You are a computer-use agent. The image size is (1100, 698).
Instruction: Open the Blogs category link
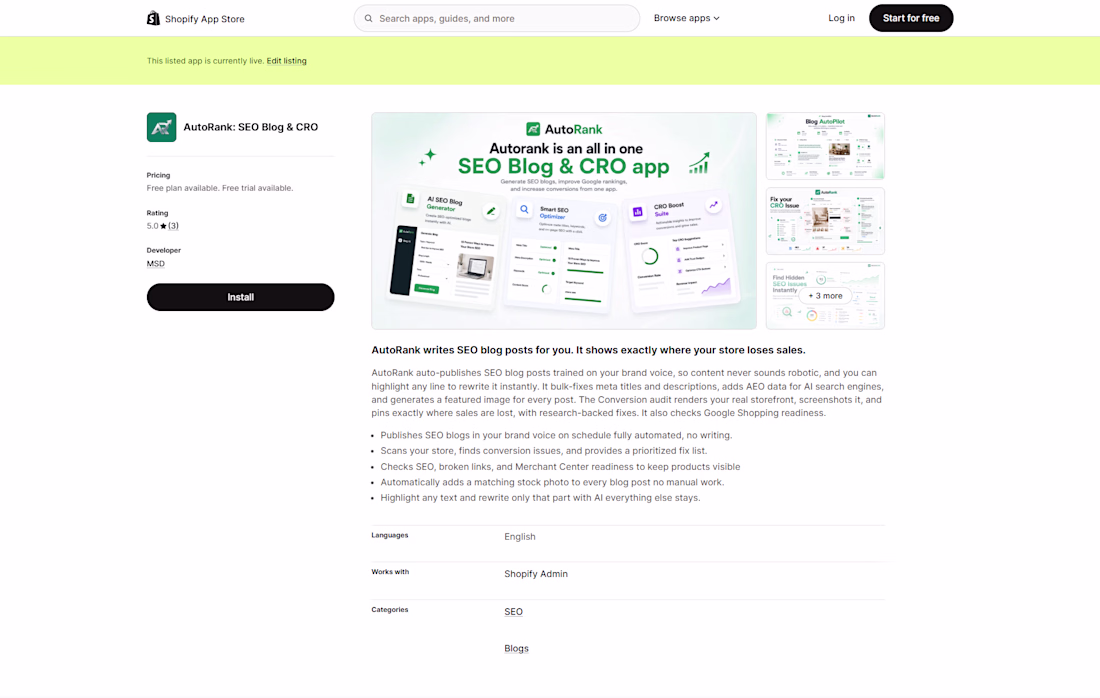(x=516, y=649)
